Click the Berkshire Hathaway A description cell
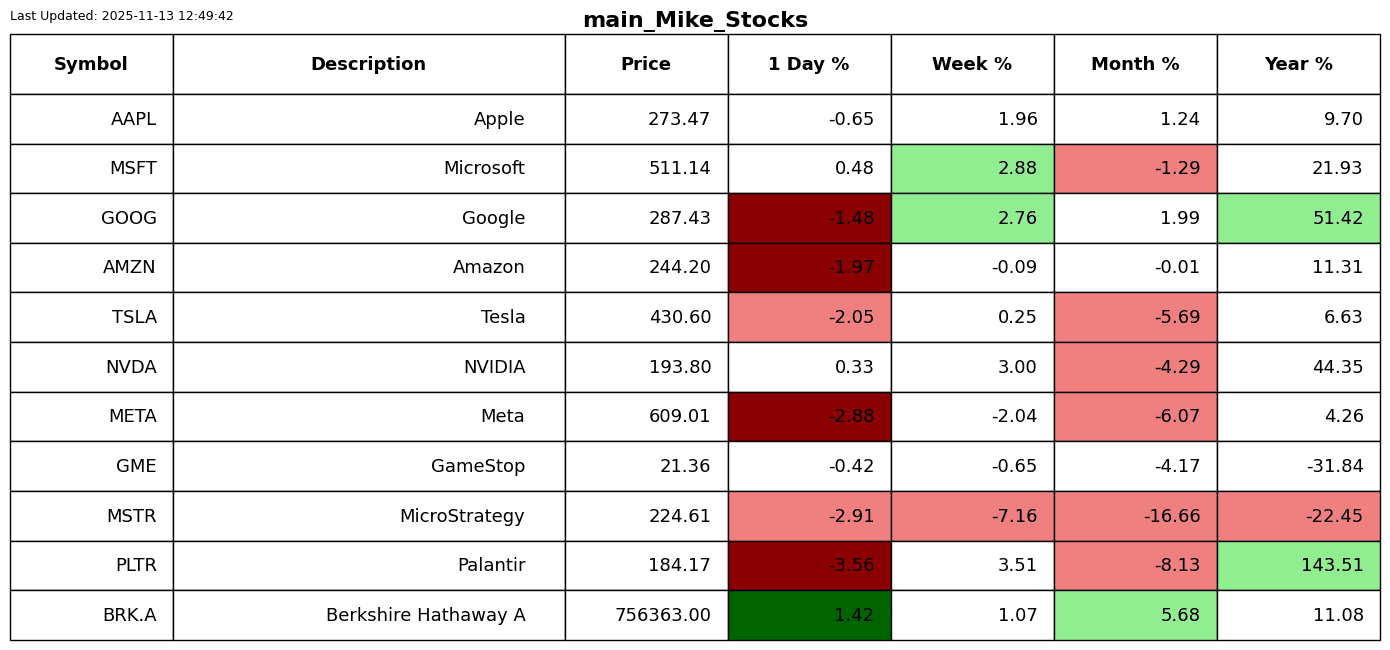 click(368, 615)
